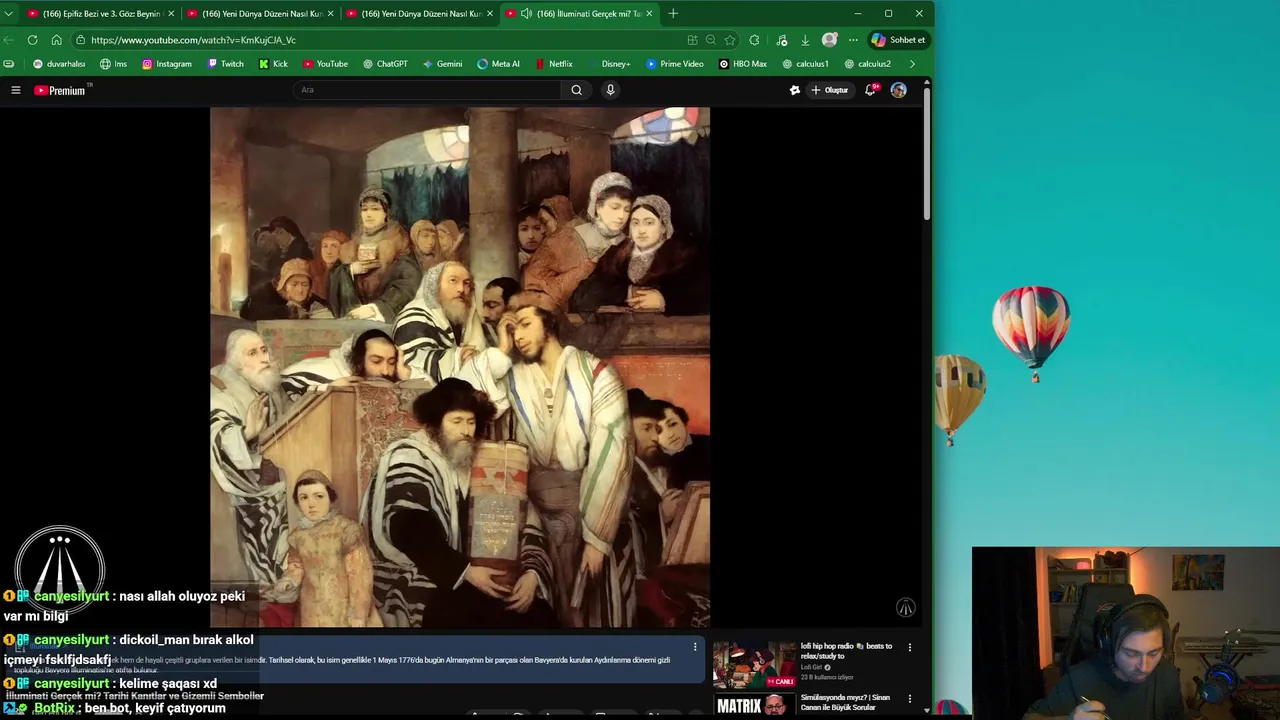The image size is (1280, 720).
Task: Mute the audio on the İlluminati tab
Action: pyautogui.click(x=526, y=14)
